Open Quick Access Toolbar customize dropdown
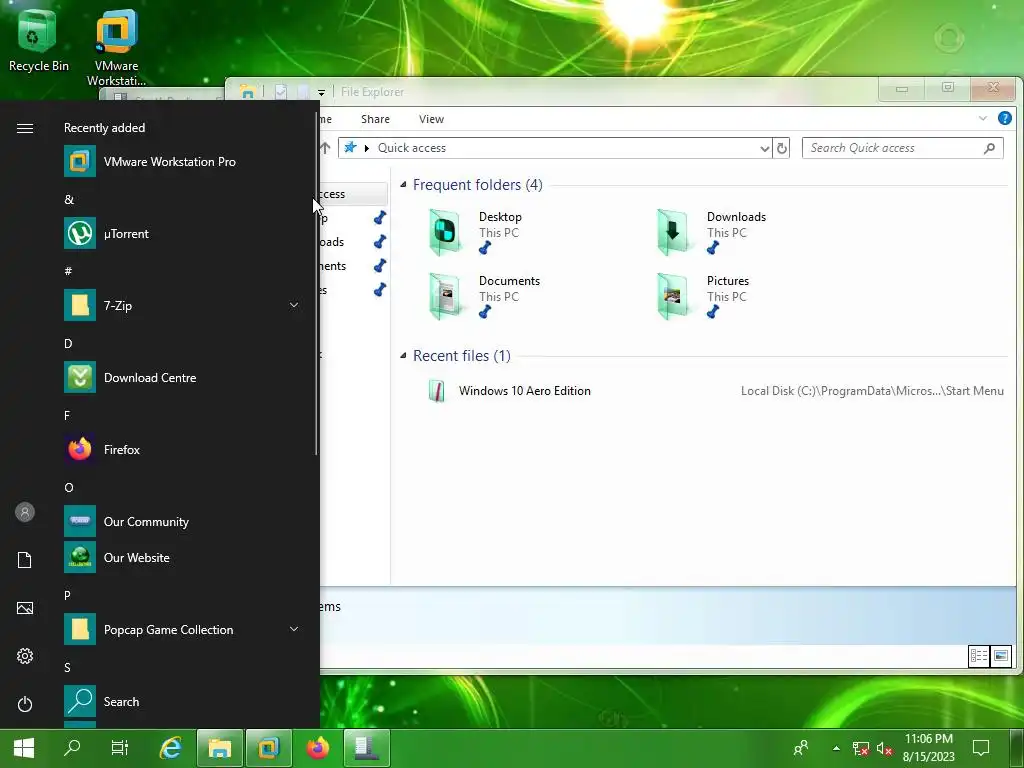 [x=321, y=92]
